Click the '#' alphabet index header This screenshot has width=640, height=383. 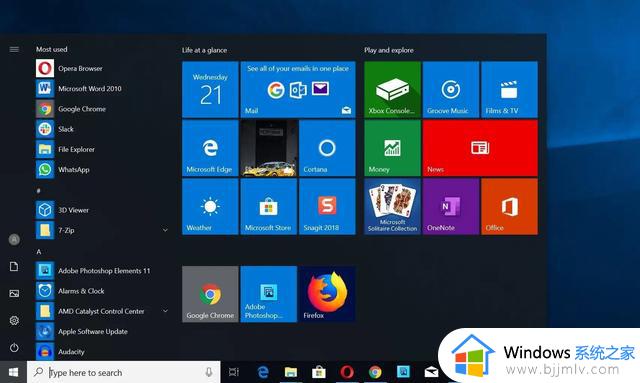[x=38, y=191]
